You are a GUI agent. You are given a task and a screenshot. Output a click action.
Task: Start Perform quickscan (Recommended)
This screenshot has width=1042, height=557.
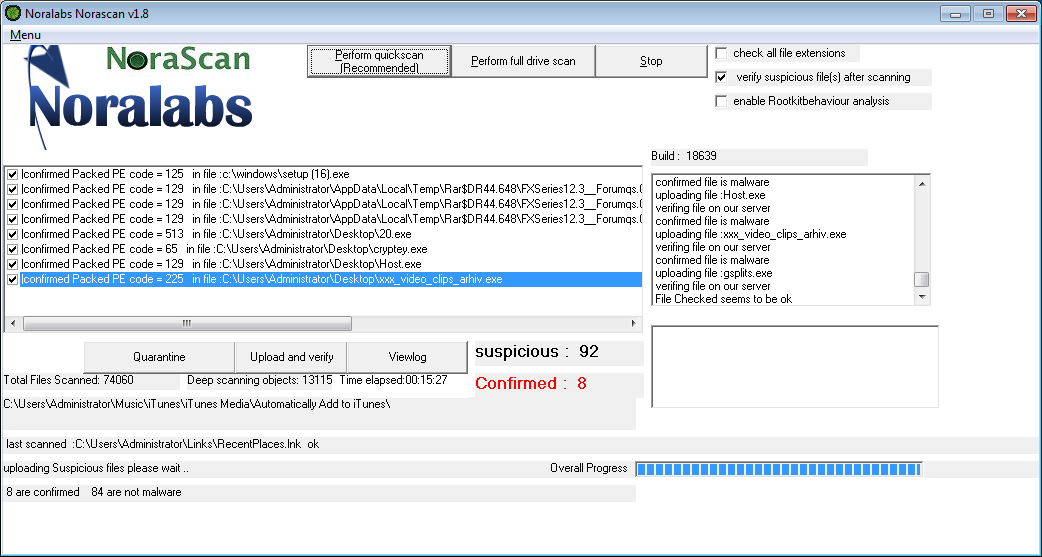pos(379,61)
